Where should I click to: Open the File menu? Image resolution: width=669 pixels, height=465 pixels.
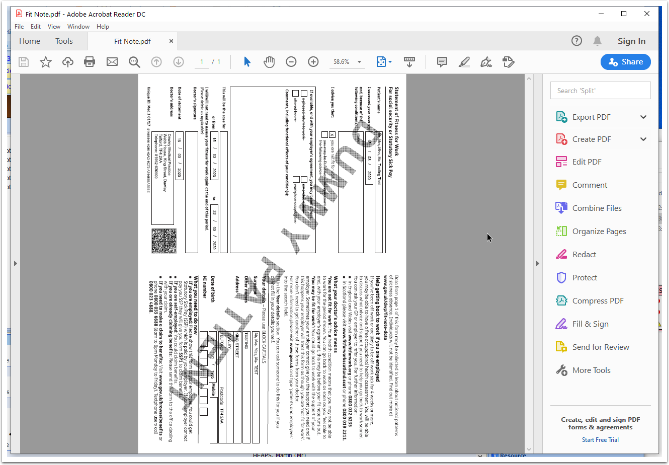pos(19,26)
